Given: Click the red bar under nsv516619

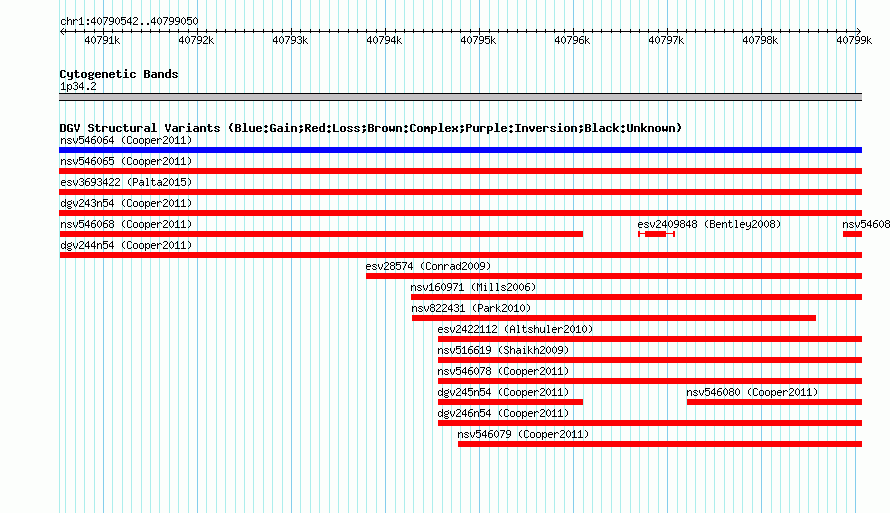Looking at the screenshot, I should 650,360.
